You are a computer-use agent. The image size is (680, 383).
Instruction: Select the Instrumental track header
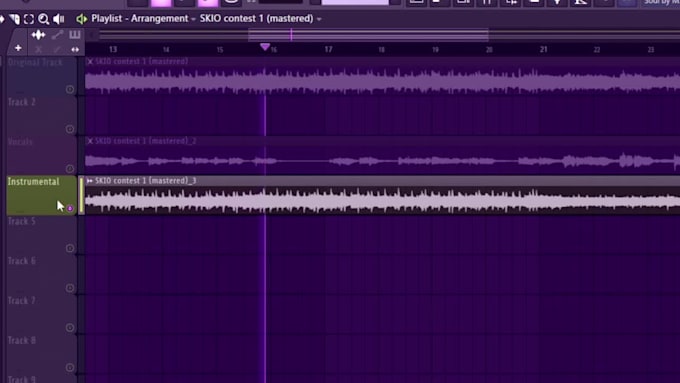coord(41,196)
